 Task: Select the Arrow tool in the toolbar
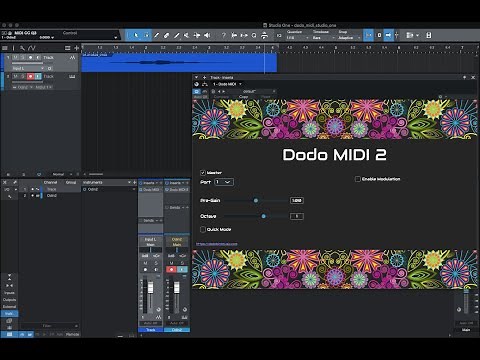(136, 35)
